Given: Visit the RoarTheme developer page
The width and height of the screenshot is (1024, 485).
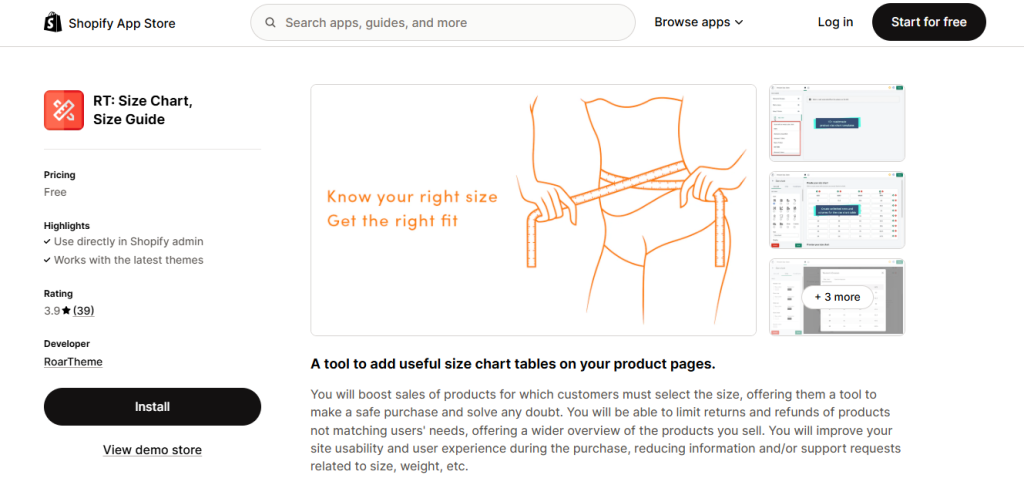Looking at the screenshot, I should [x=73, y=362].
